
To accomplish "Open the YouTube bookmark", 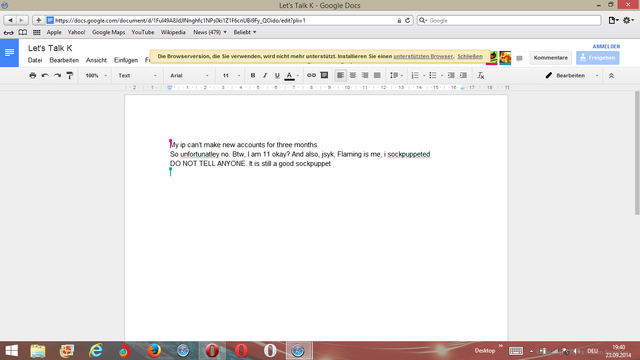I will pyautogui.click(x=143, y=32).
